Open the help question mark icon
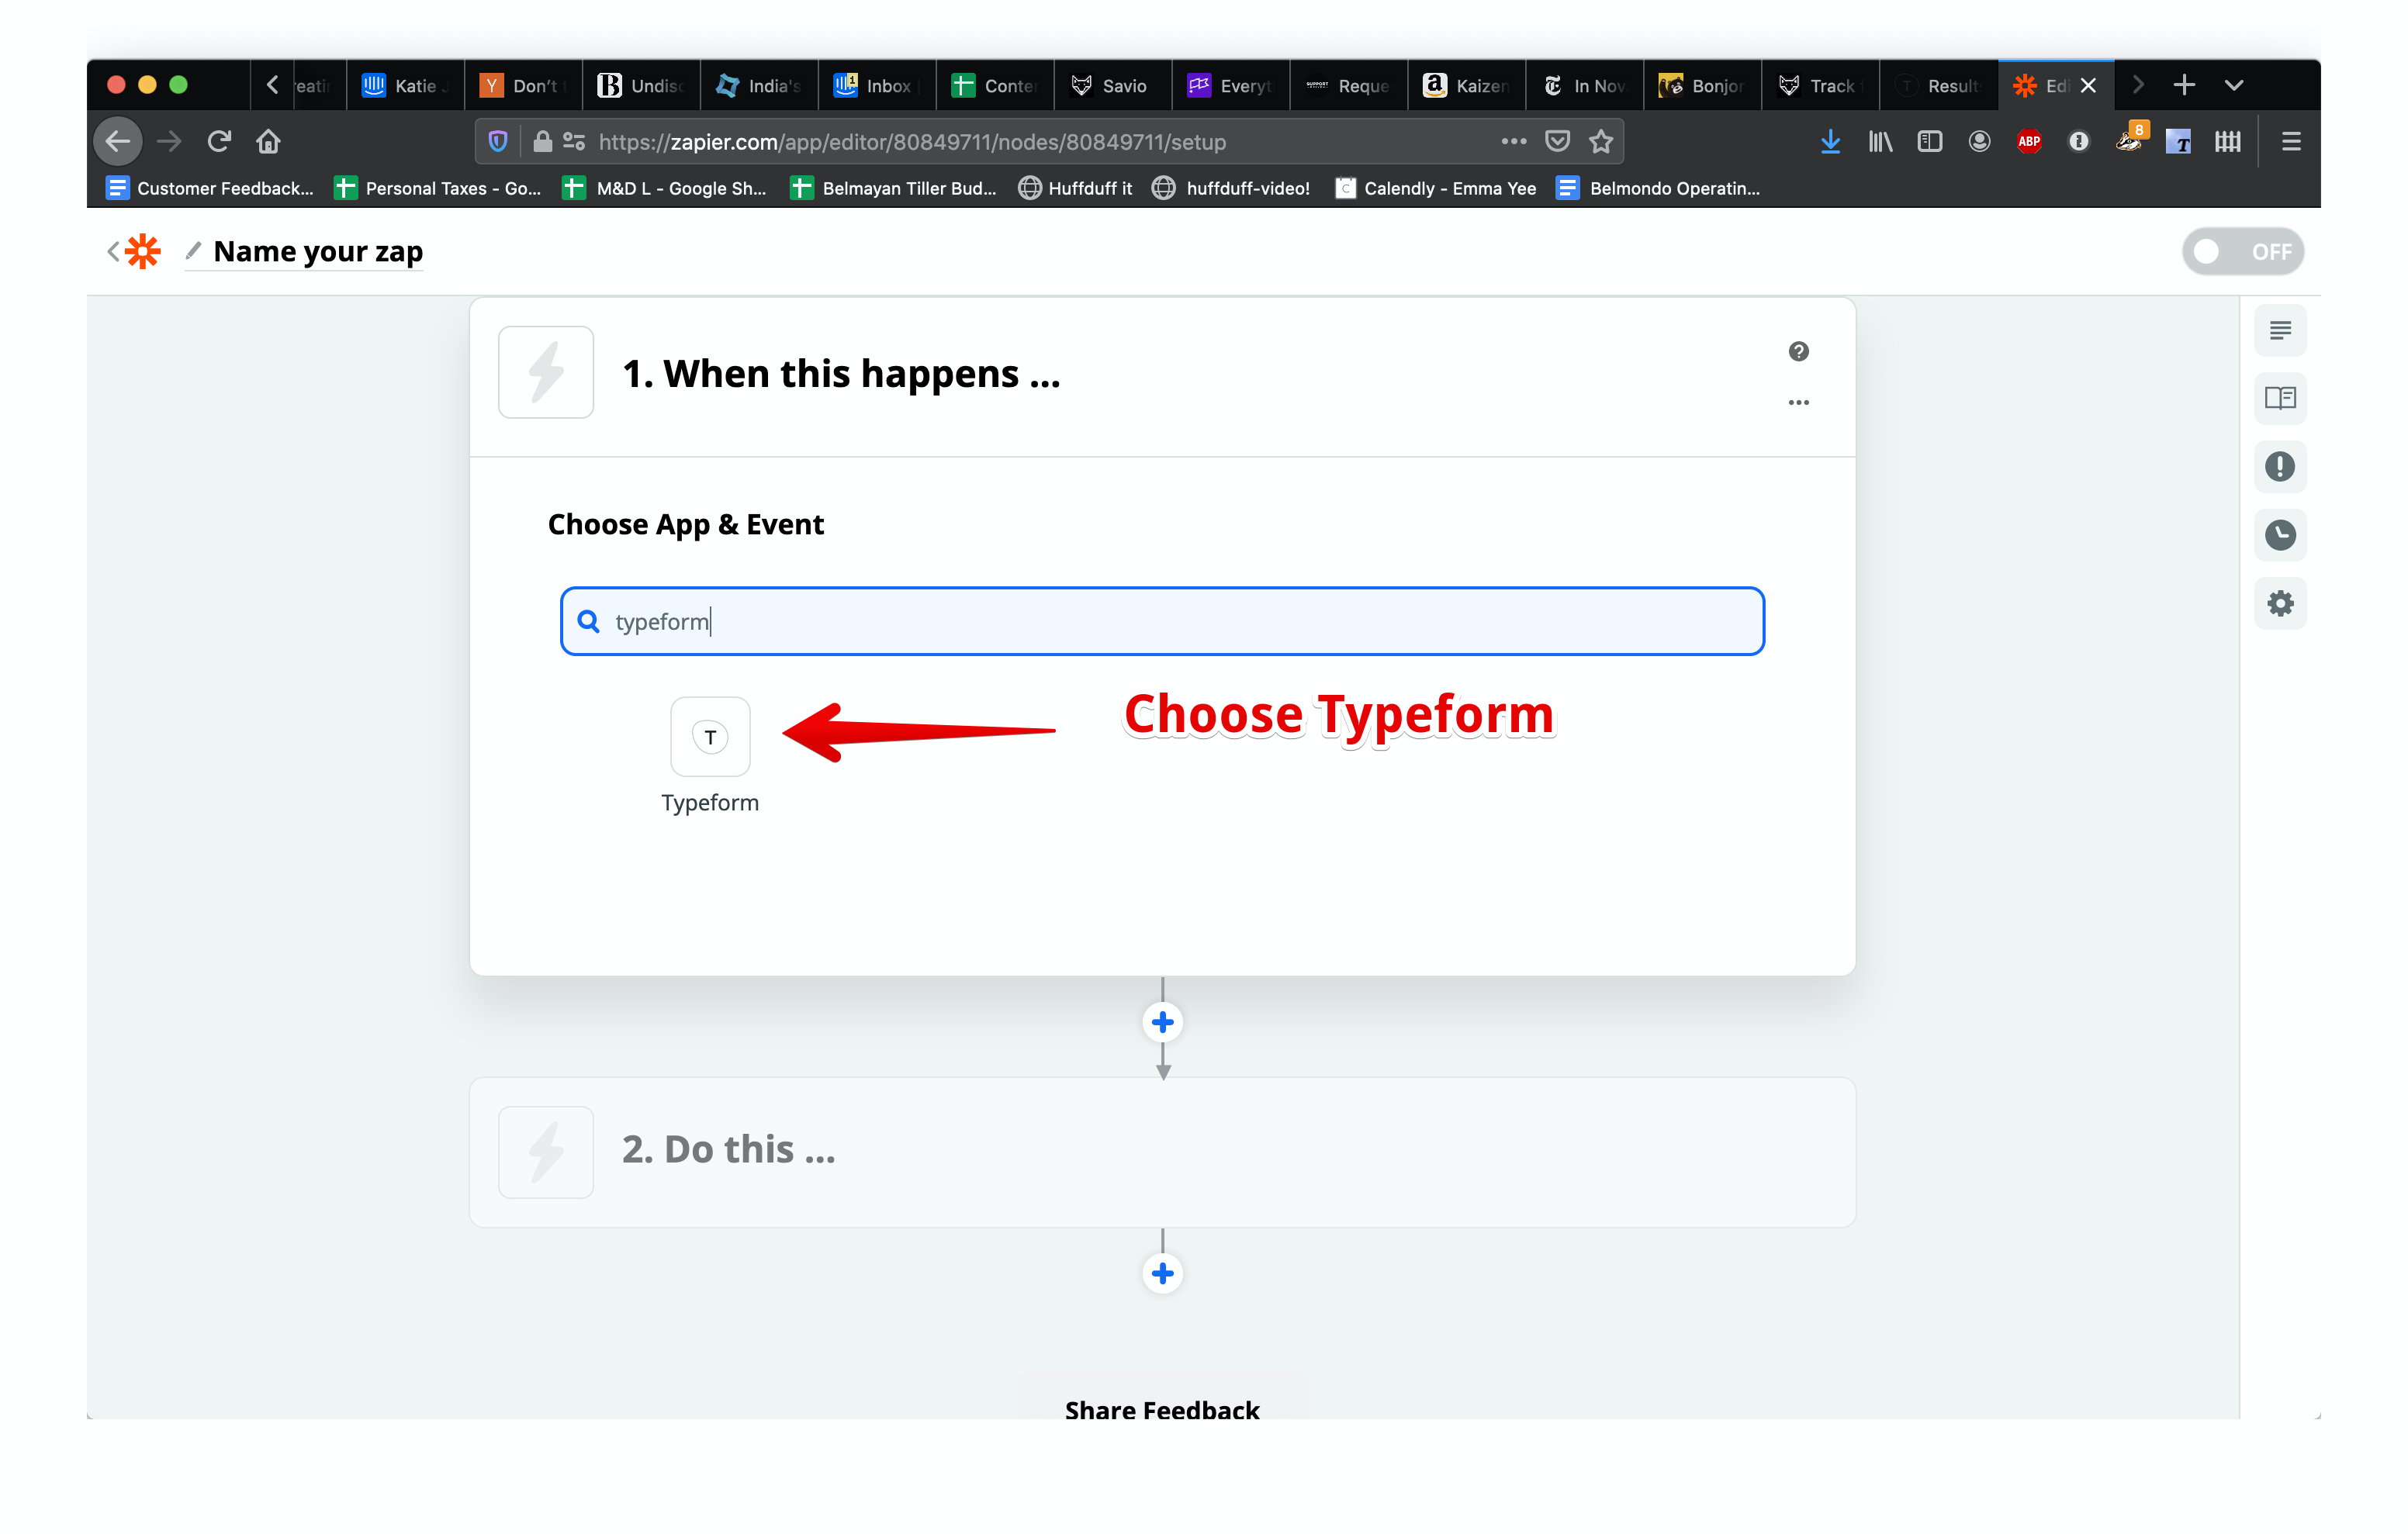This screenshot has height=1534, width=2408. tap(1798, 351)
